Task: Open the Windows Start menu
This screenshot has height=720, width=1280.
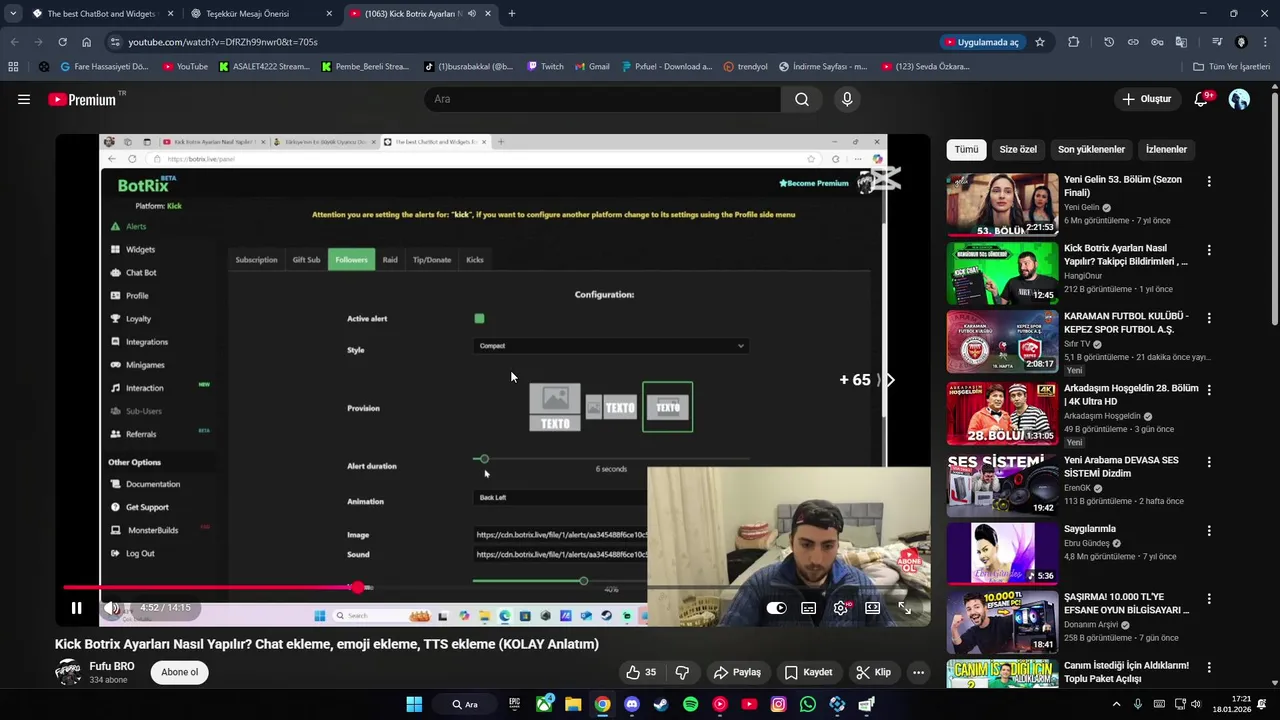Action: point(414,704)
